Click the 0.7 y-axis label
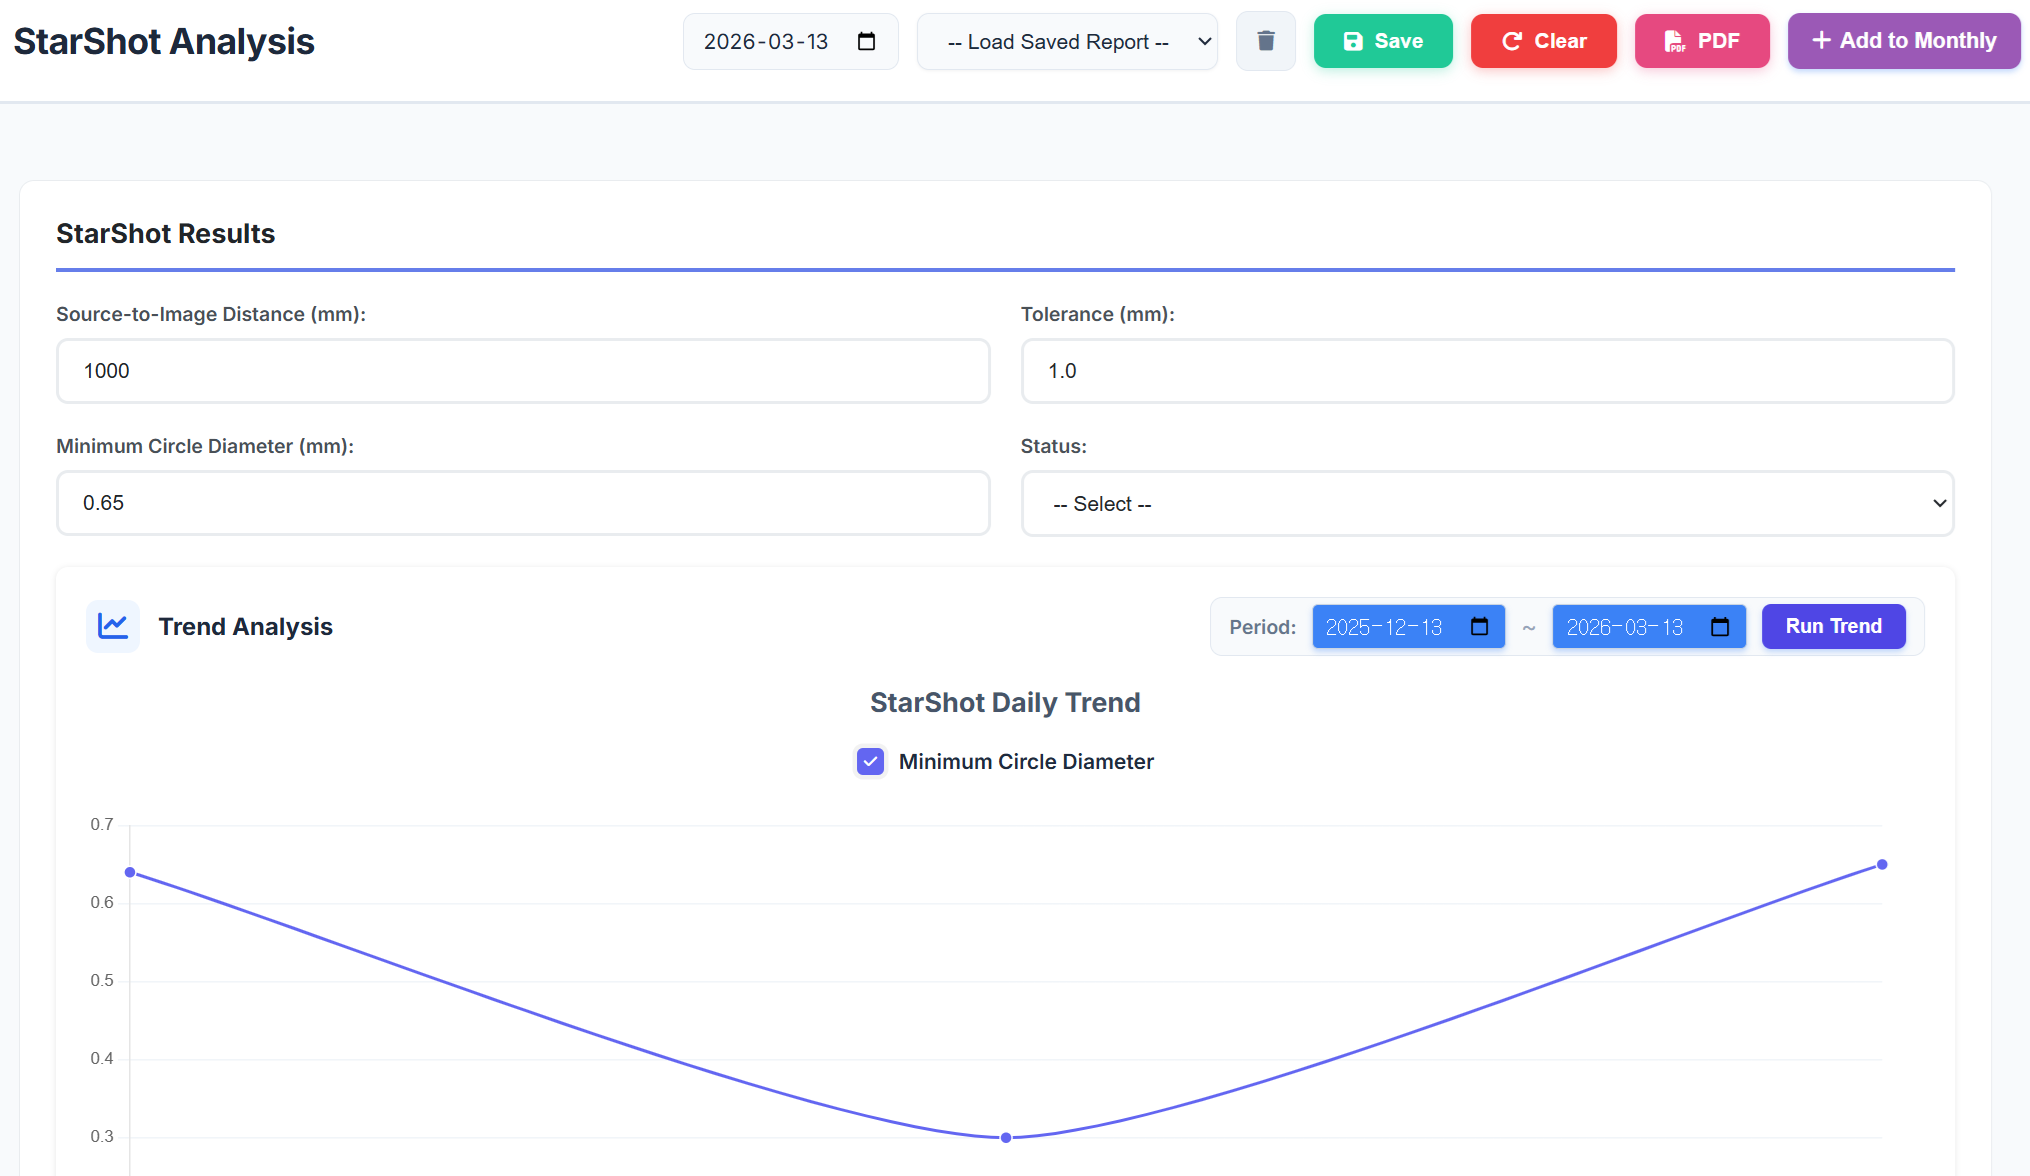 102,825
